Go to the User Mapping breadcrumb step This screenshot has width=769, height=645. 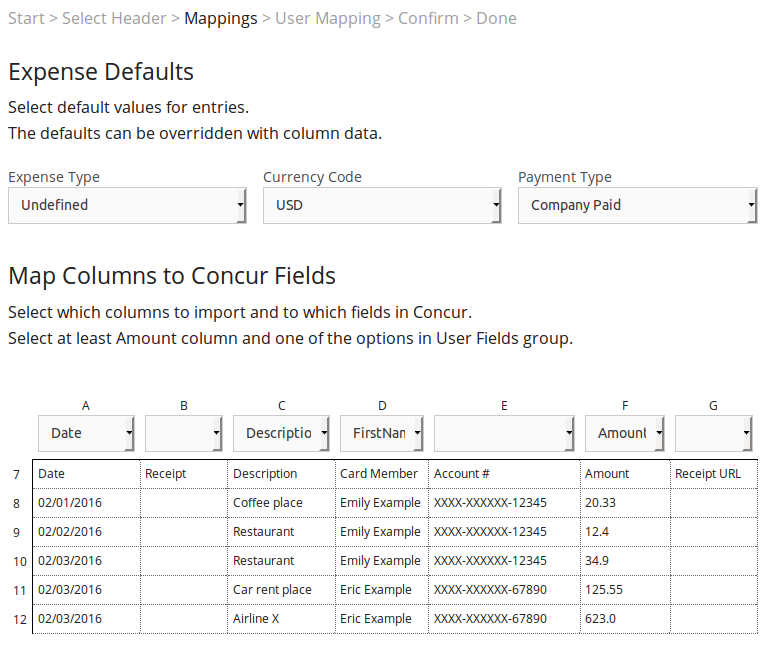point(328,19)
